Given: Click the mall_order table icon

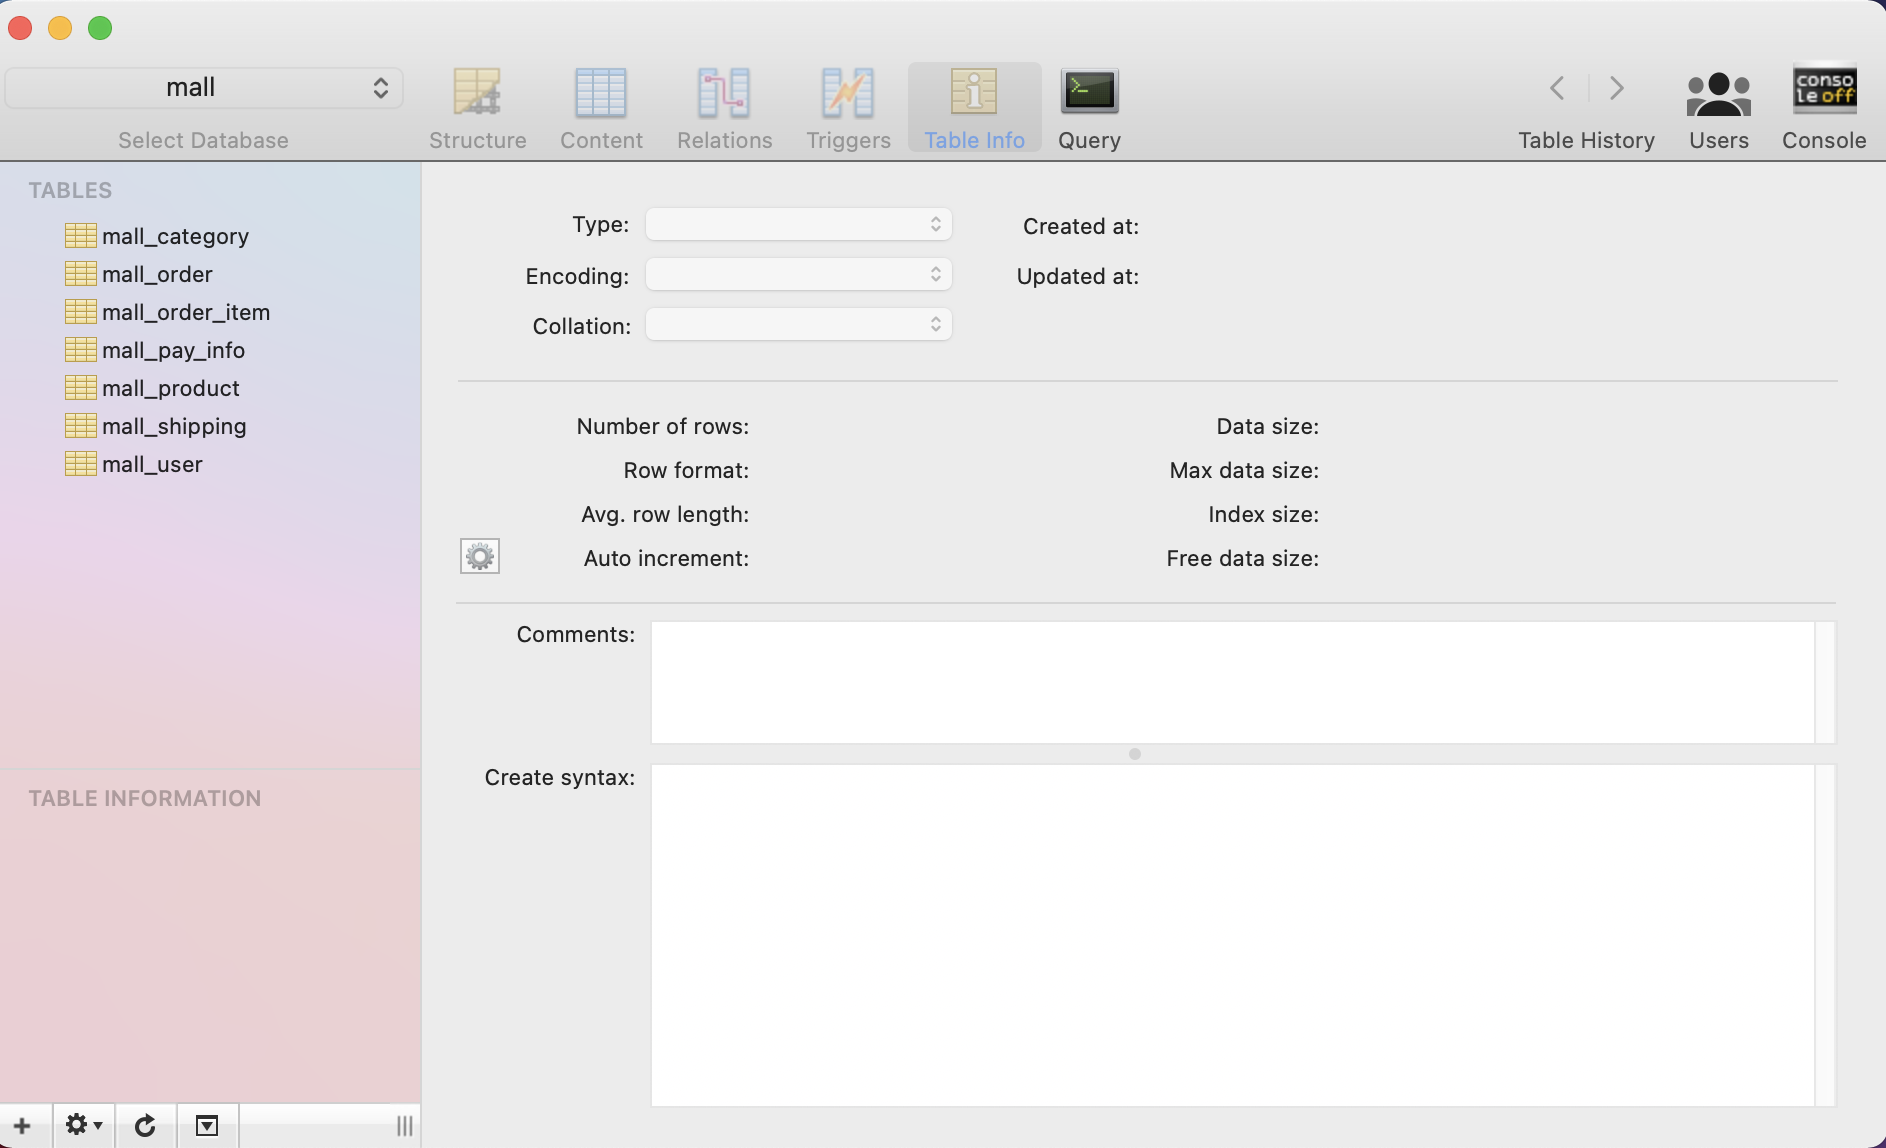Looking at the screenshot, I should click(x=81, y=273).
